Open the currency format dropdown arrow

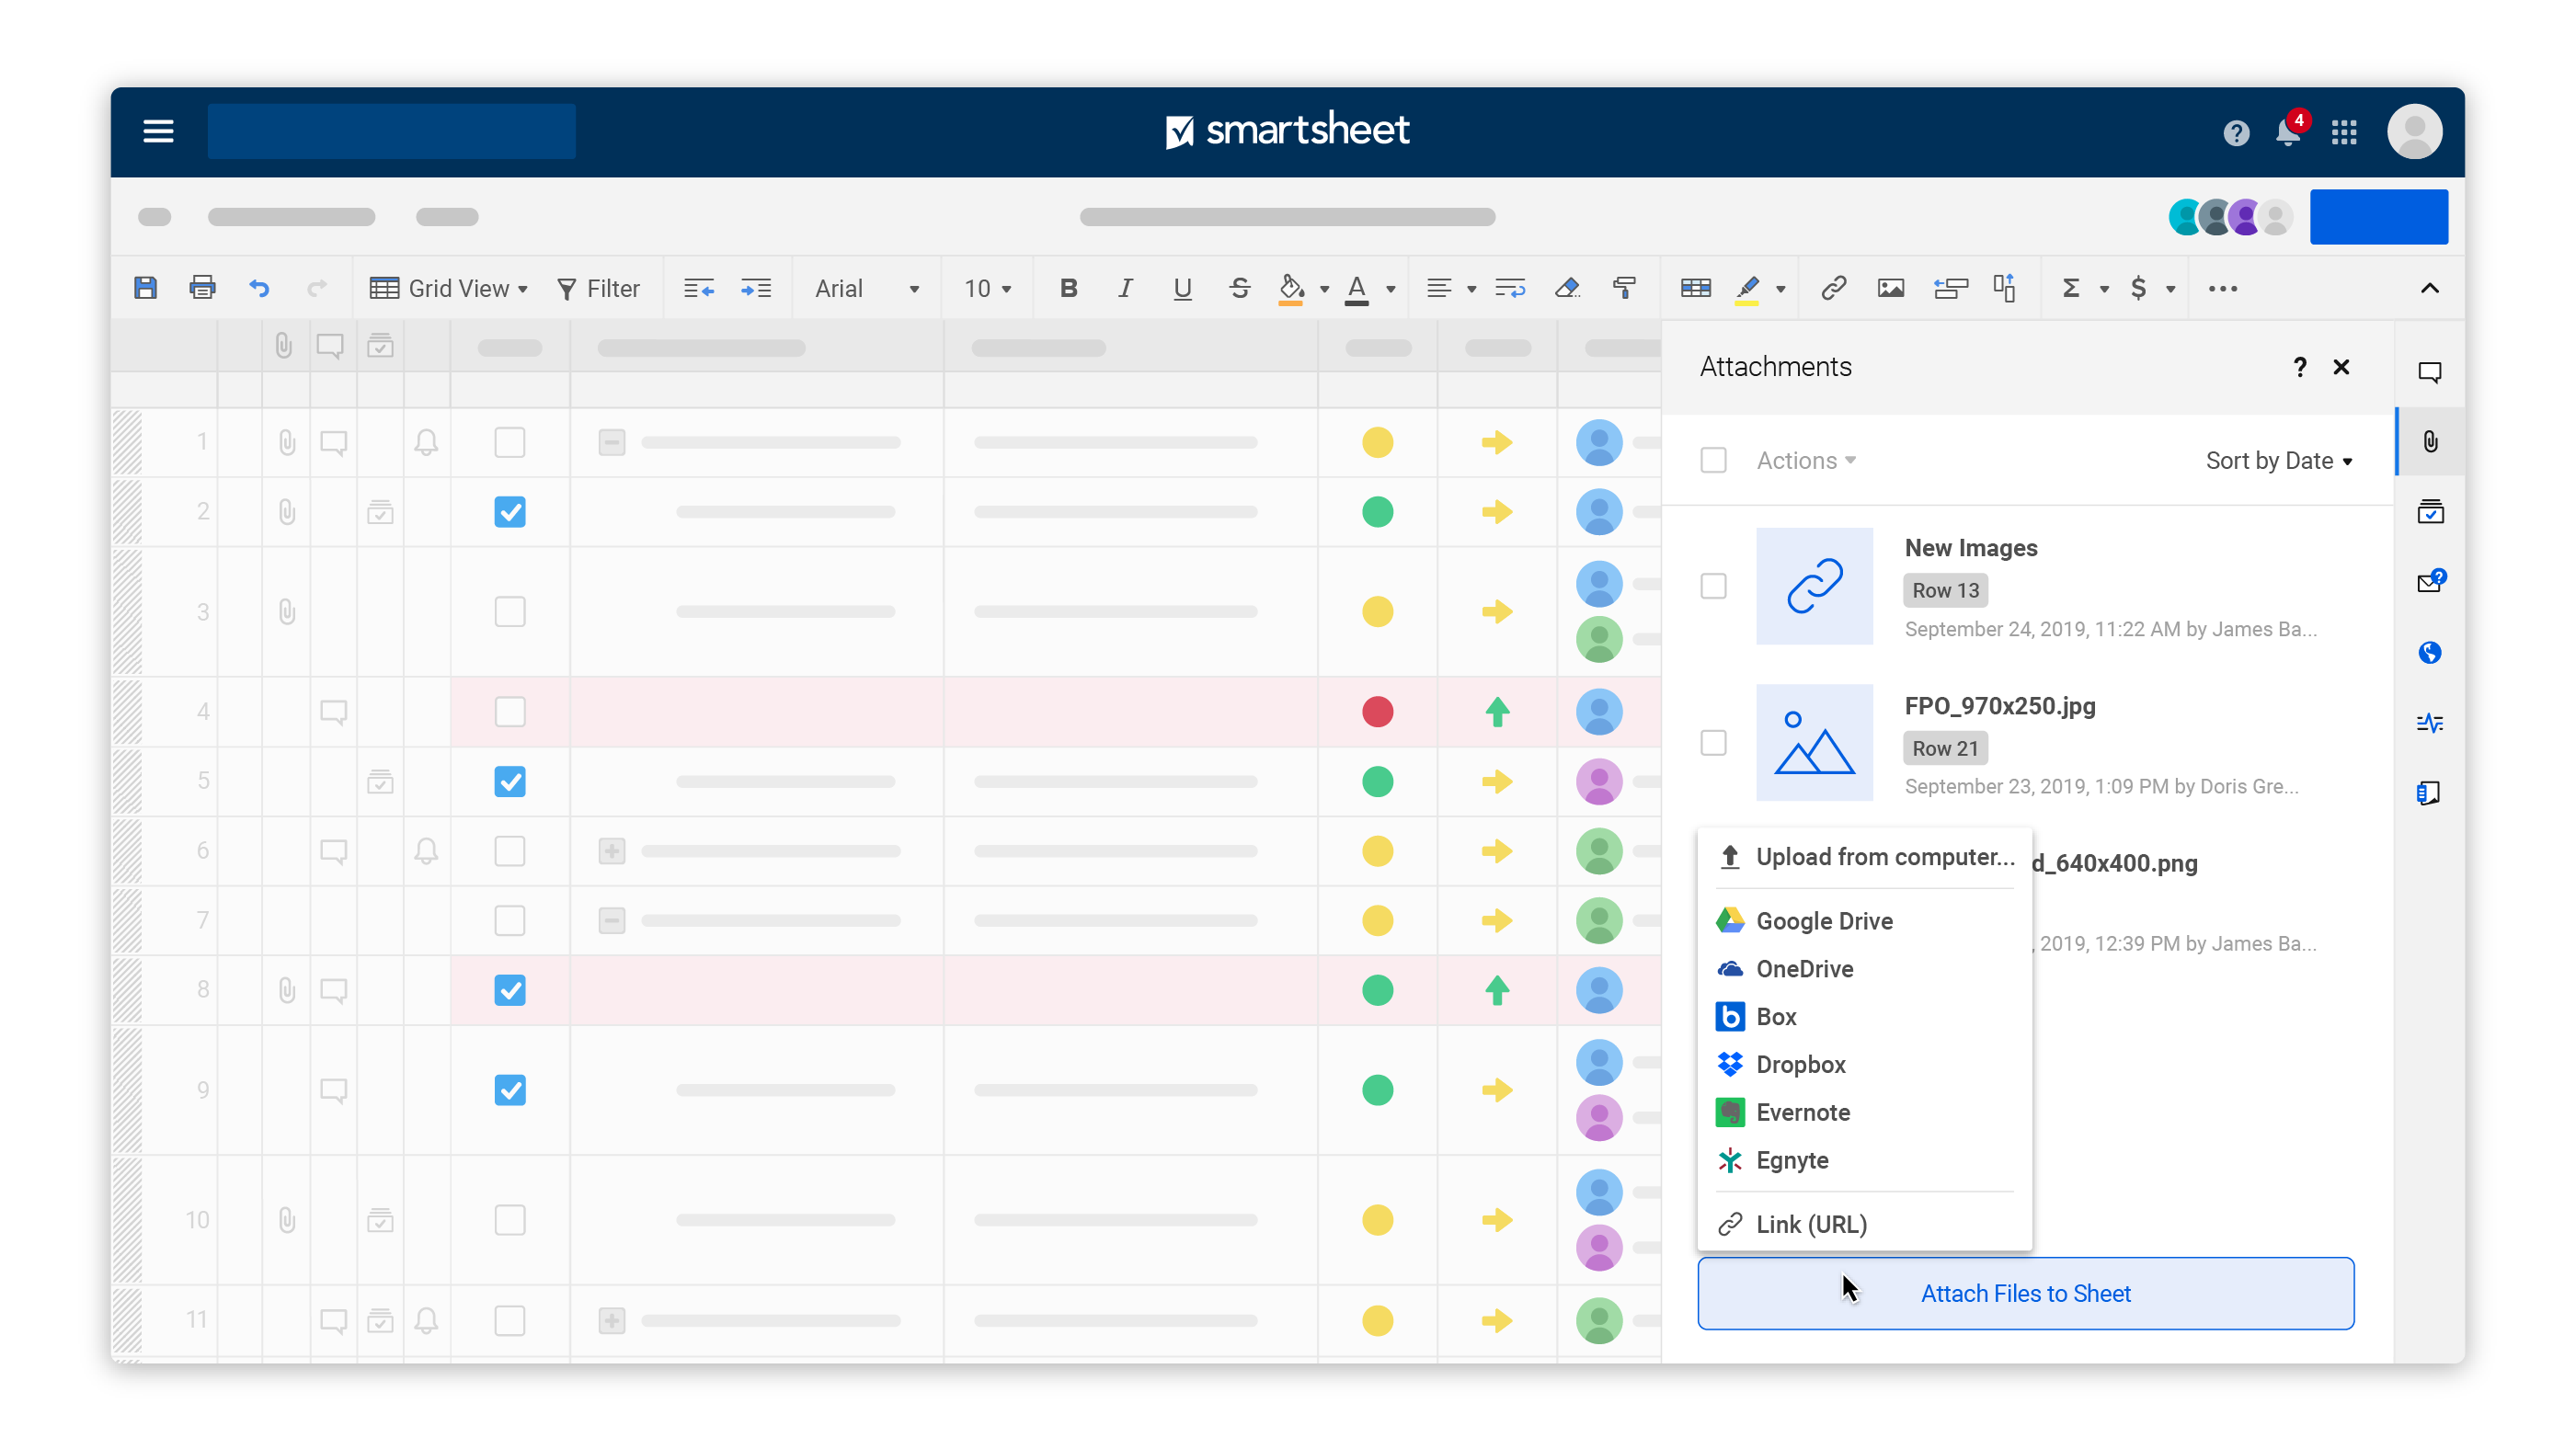(2170, 290)
